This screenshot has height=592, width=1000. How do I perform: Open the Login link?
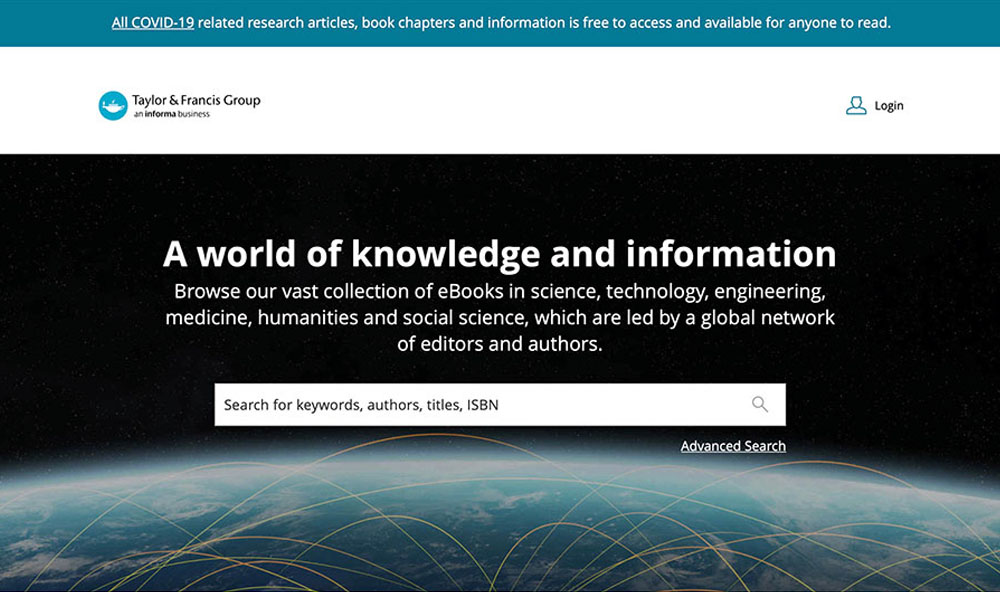tap(888, 106)
